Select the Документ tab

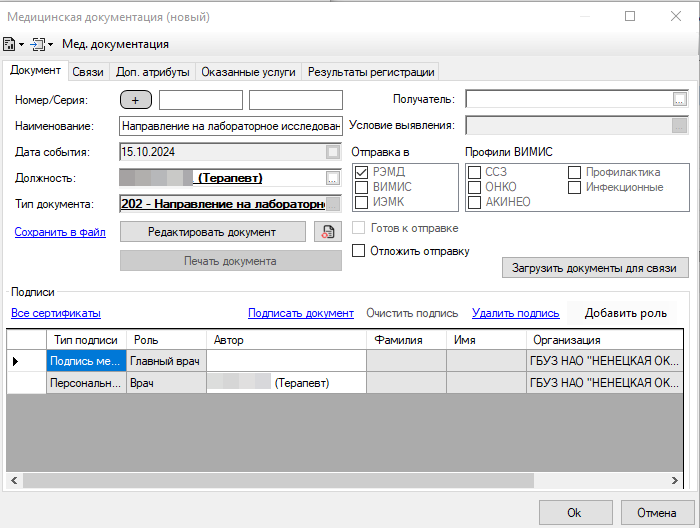pyautogui.click(x=35, y=71)
